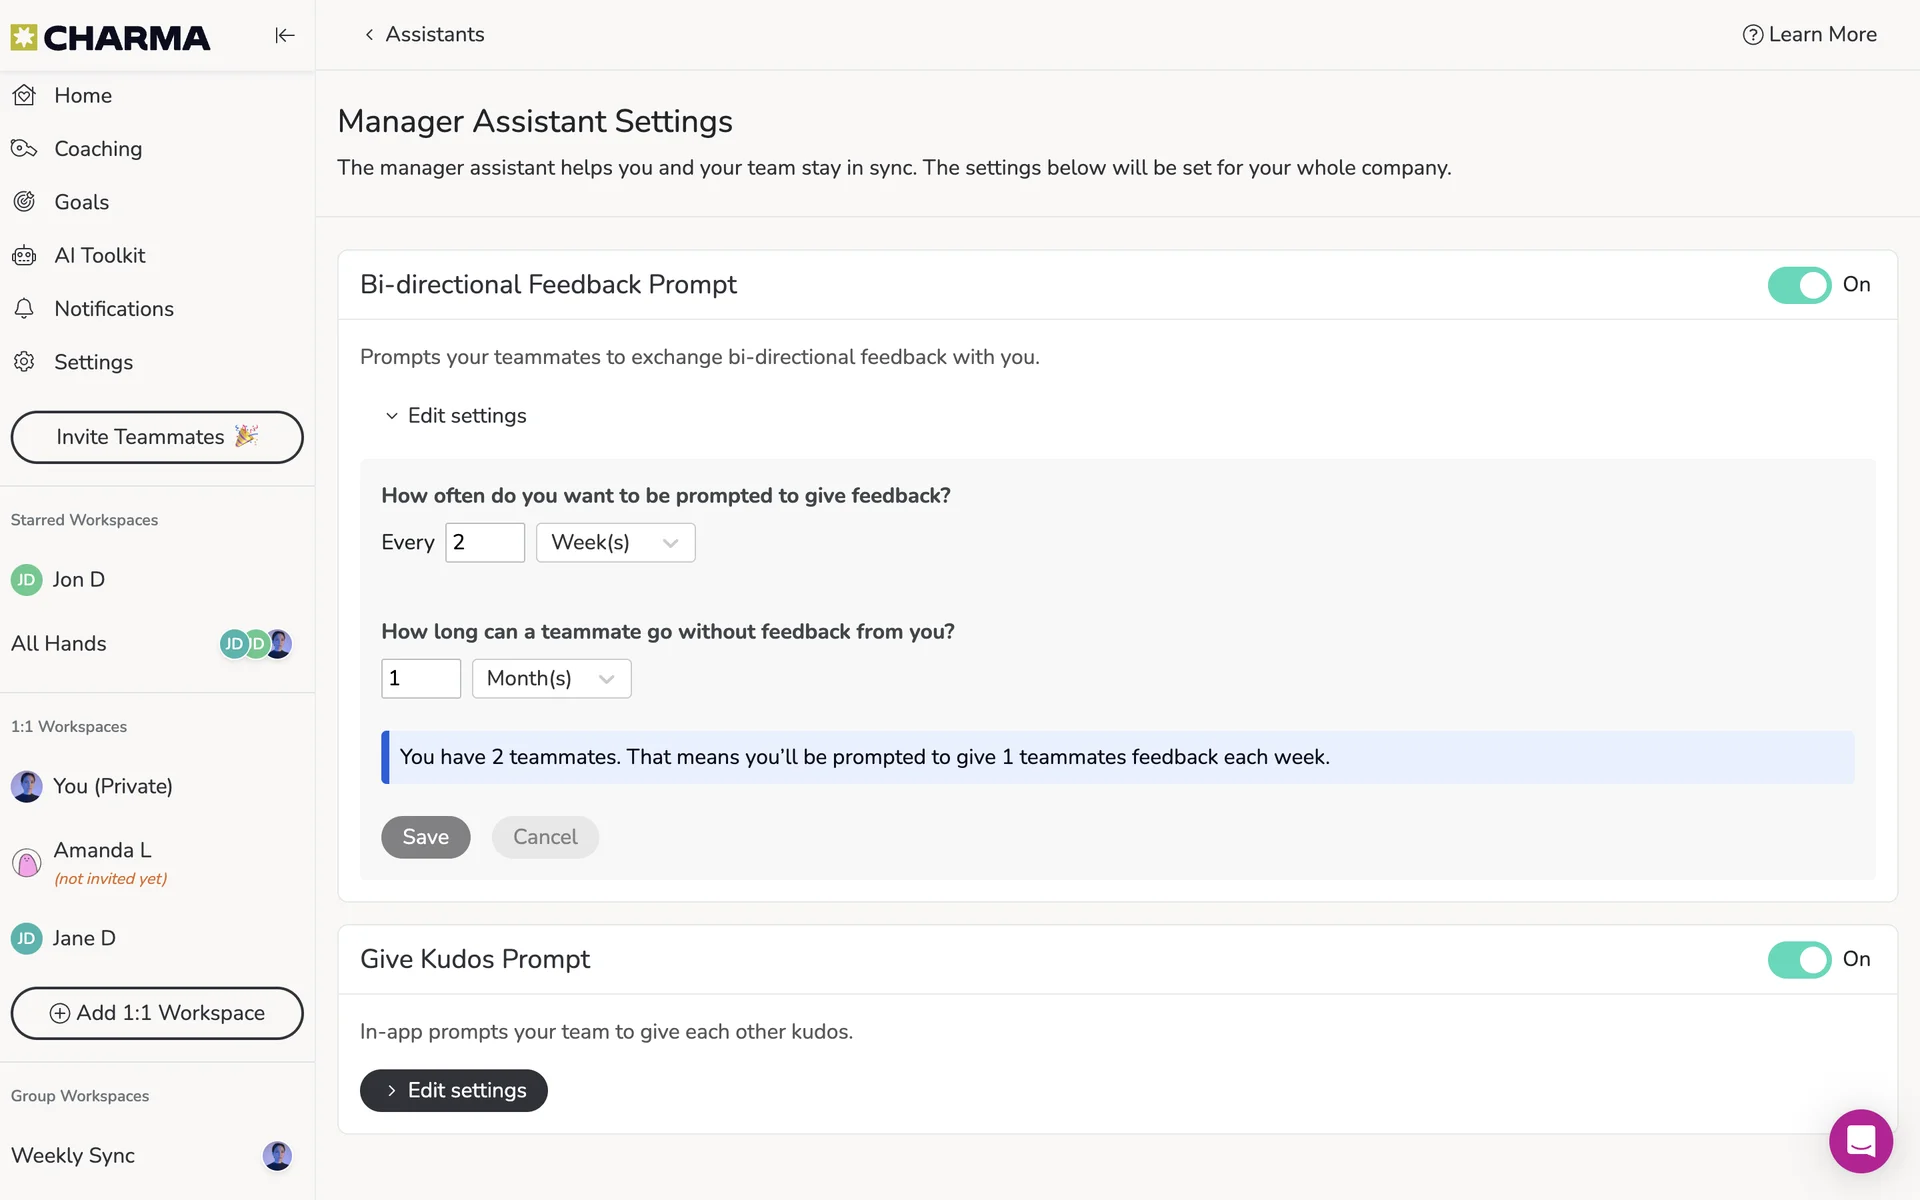1920x1200 pixels.
Task: Click the Charma logo
Action: tap(110, 38)
